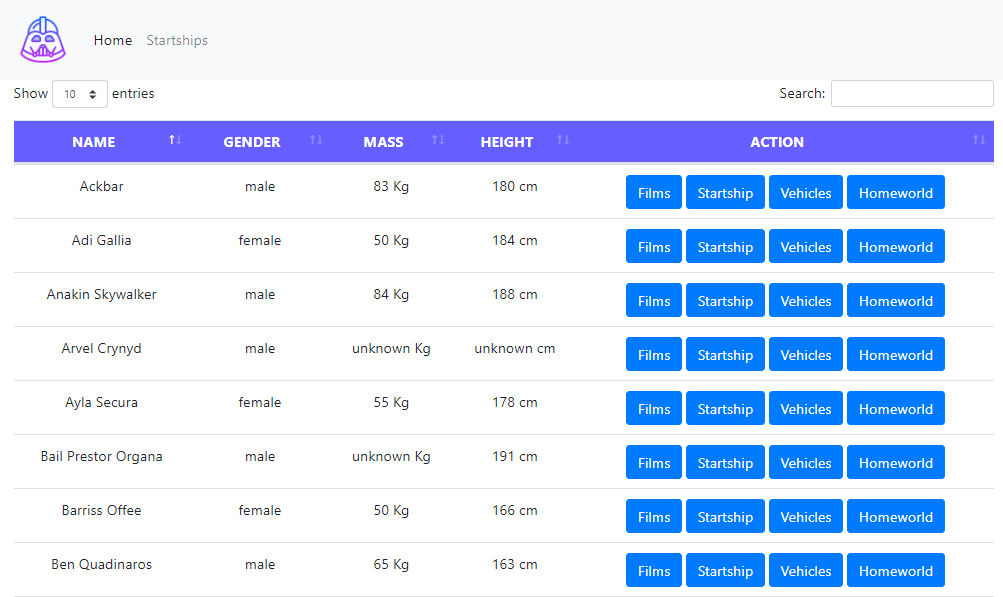This screenshot has height=597, width=1003.
Task: Show Startship for Arvel Crynyd
Action: pos(724,354)
